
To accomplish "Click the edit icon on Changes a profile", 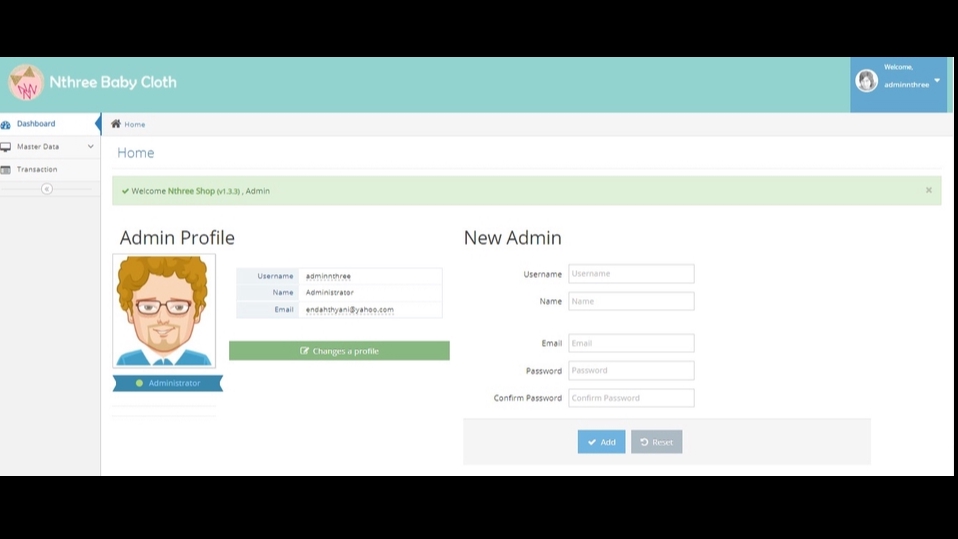I will pos(304,351).
